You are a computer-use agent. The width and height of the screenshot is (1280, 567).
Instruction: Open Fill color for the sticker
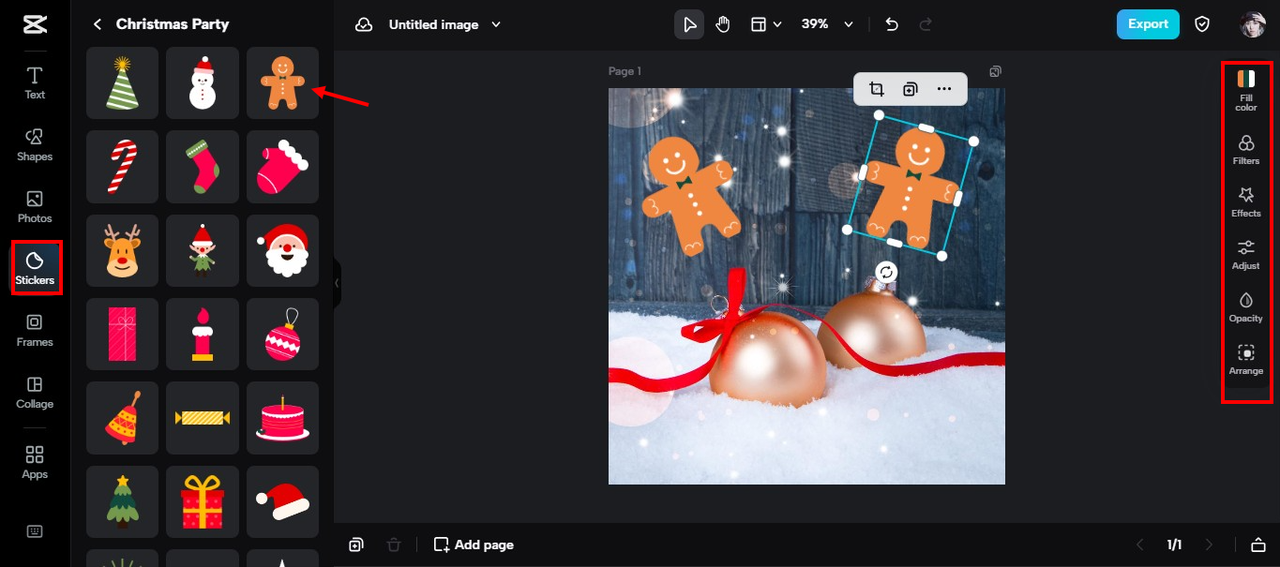pos(1246,89)
